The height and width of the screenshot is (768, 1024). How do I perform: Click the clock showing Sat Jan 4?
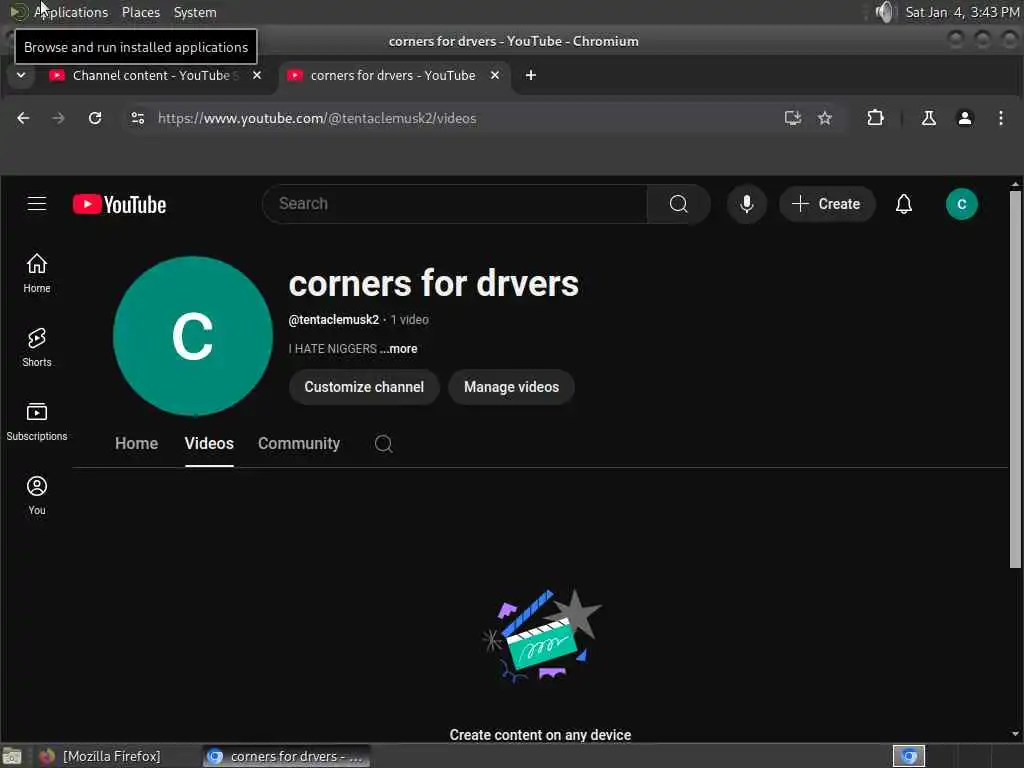tap(961, 12)
